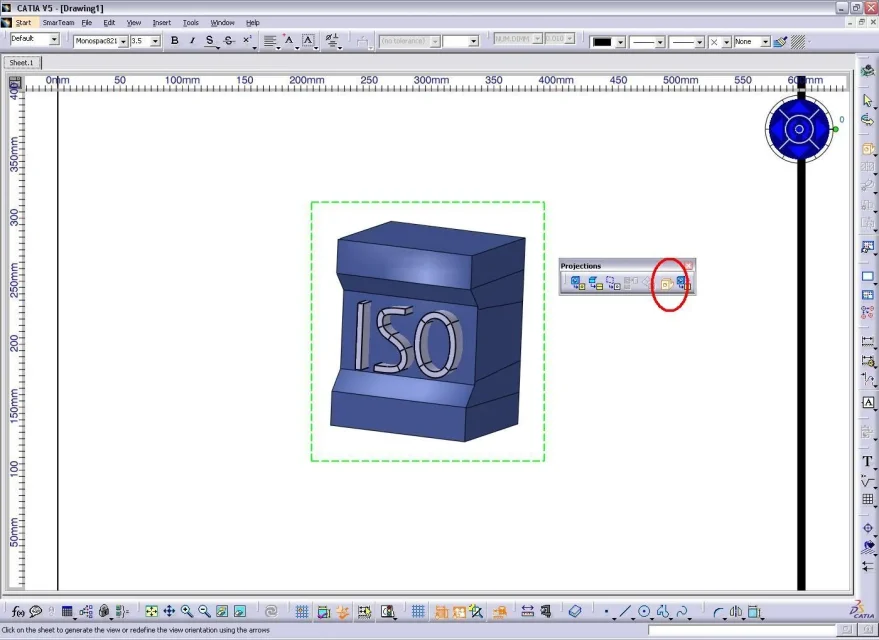Click the compass center circle button
This screenshot has height=640, width=879.
coord(799,129)
